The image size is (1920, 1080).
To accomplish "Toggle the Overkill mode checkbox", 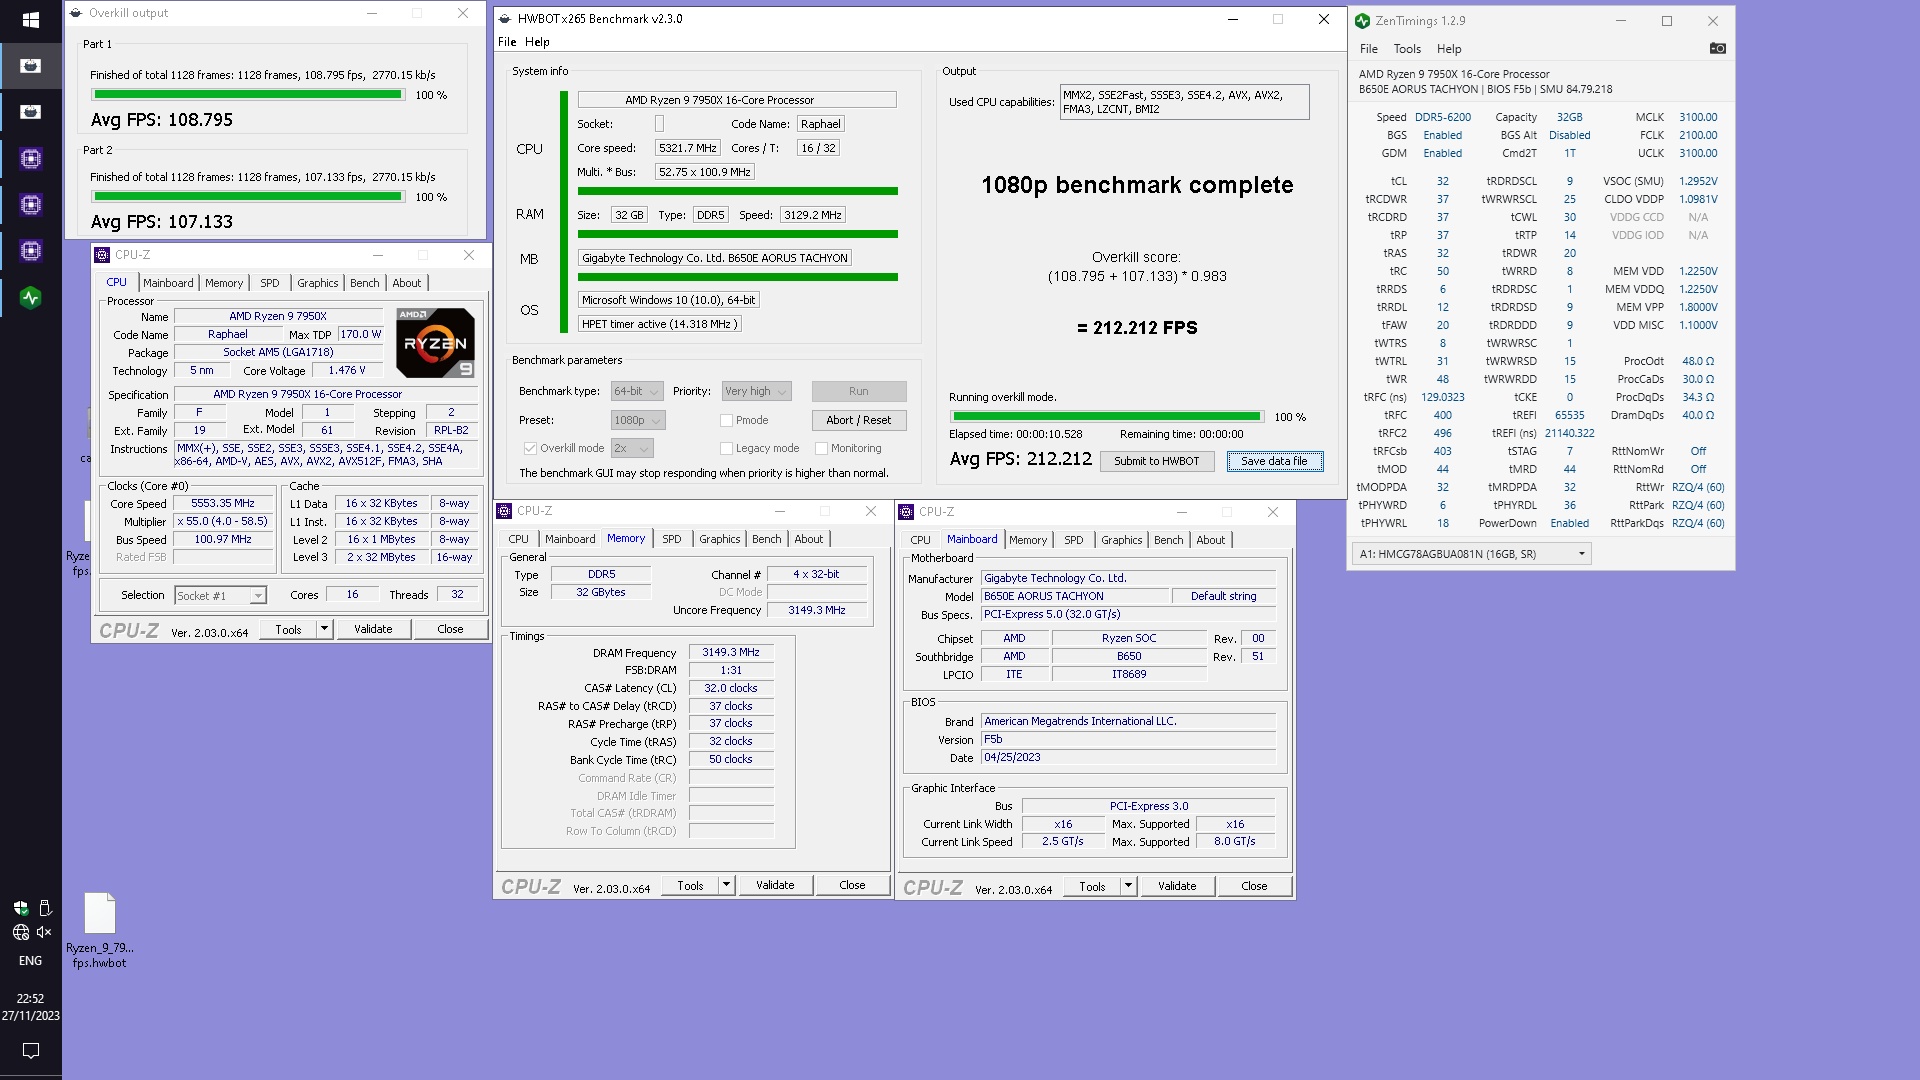I will (530, 448).
